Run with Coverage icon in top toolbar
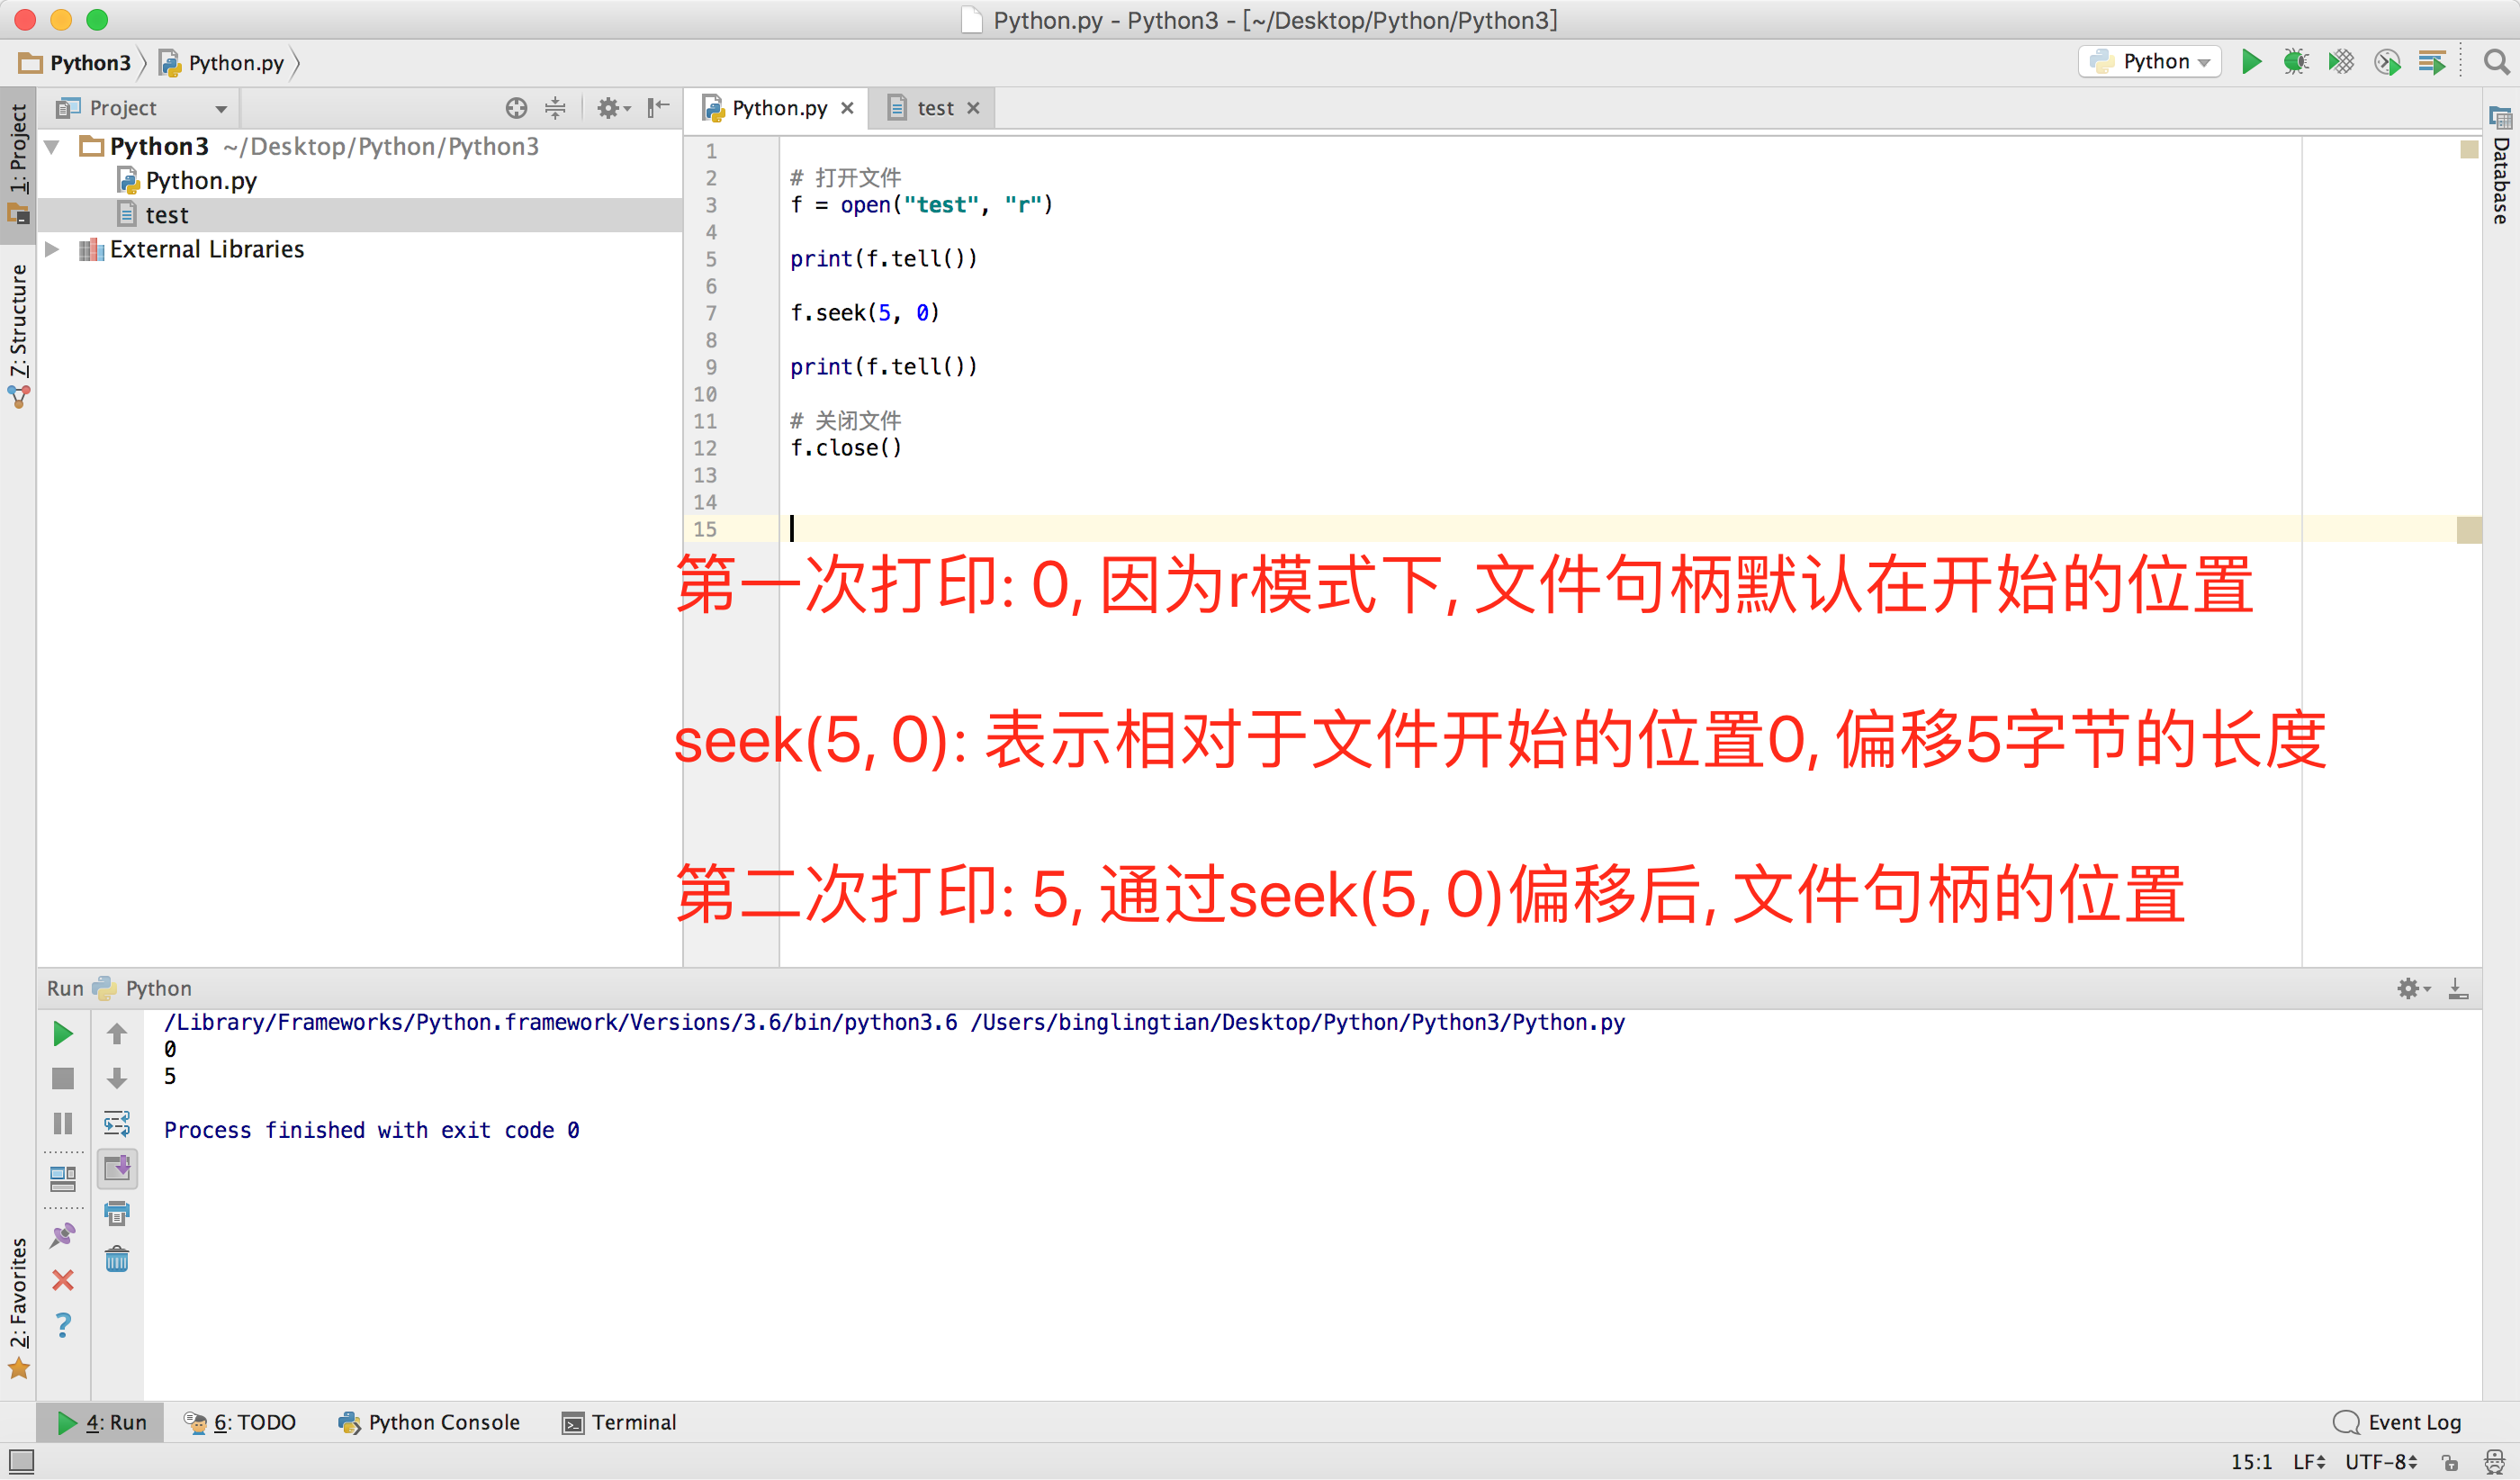 (x=2341, y=62)
